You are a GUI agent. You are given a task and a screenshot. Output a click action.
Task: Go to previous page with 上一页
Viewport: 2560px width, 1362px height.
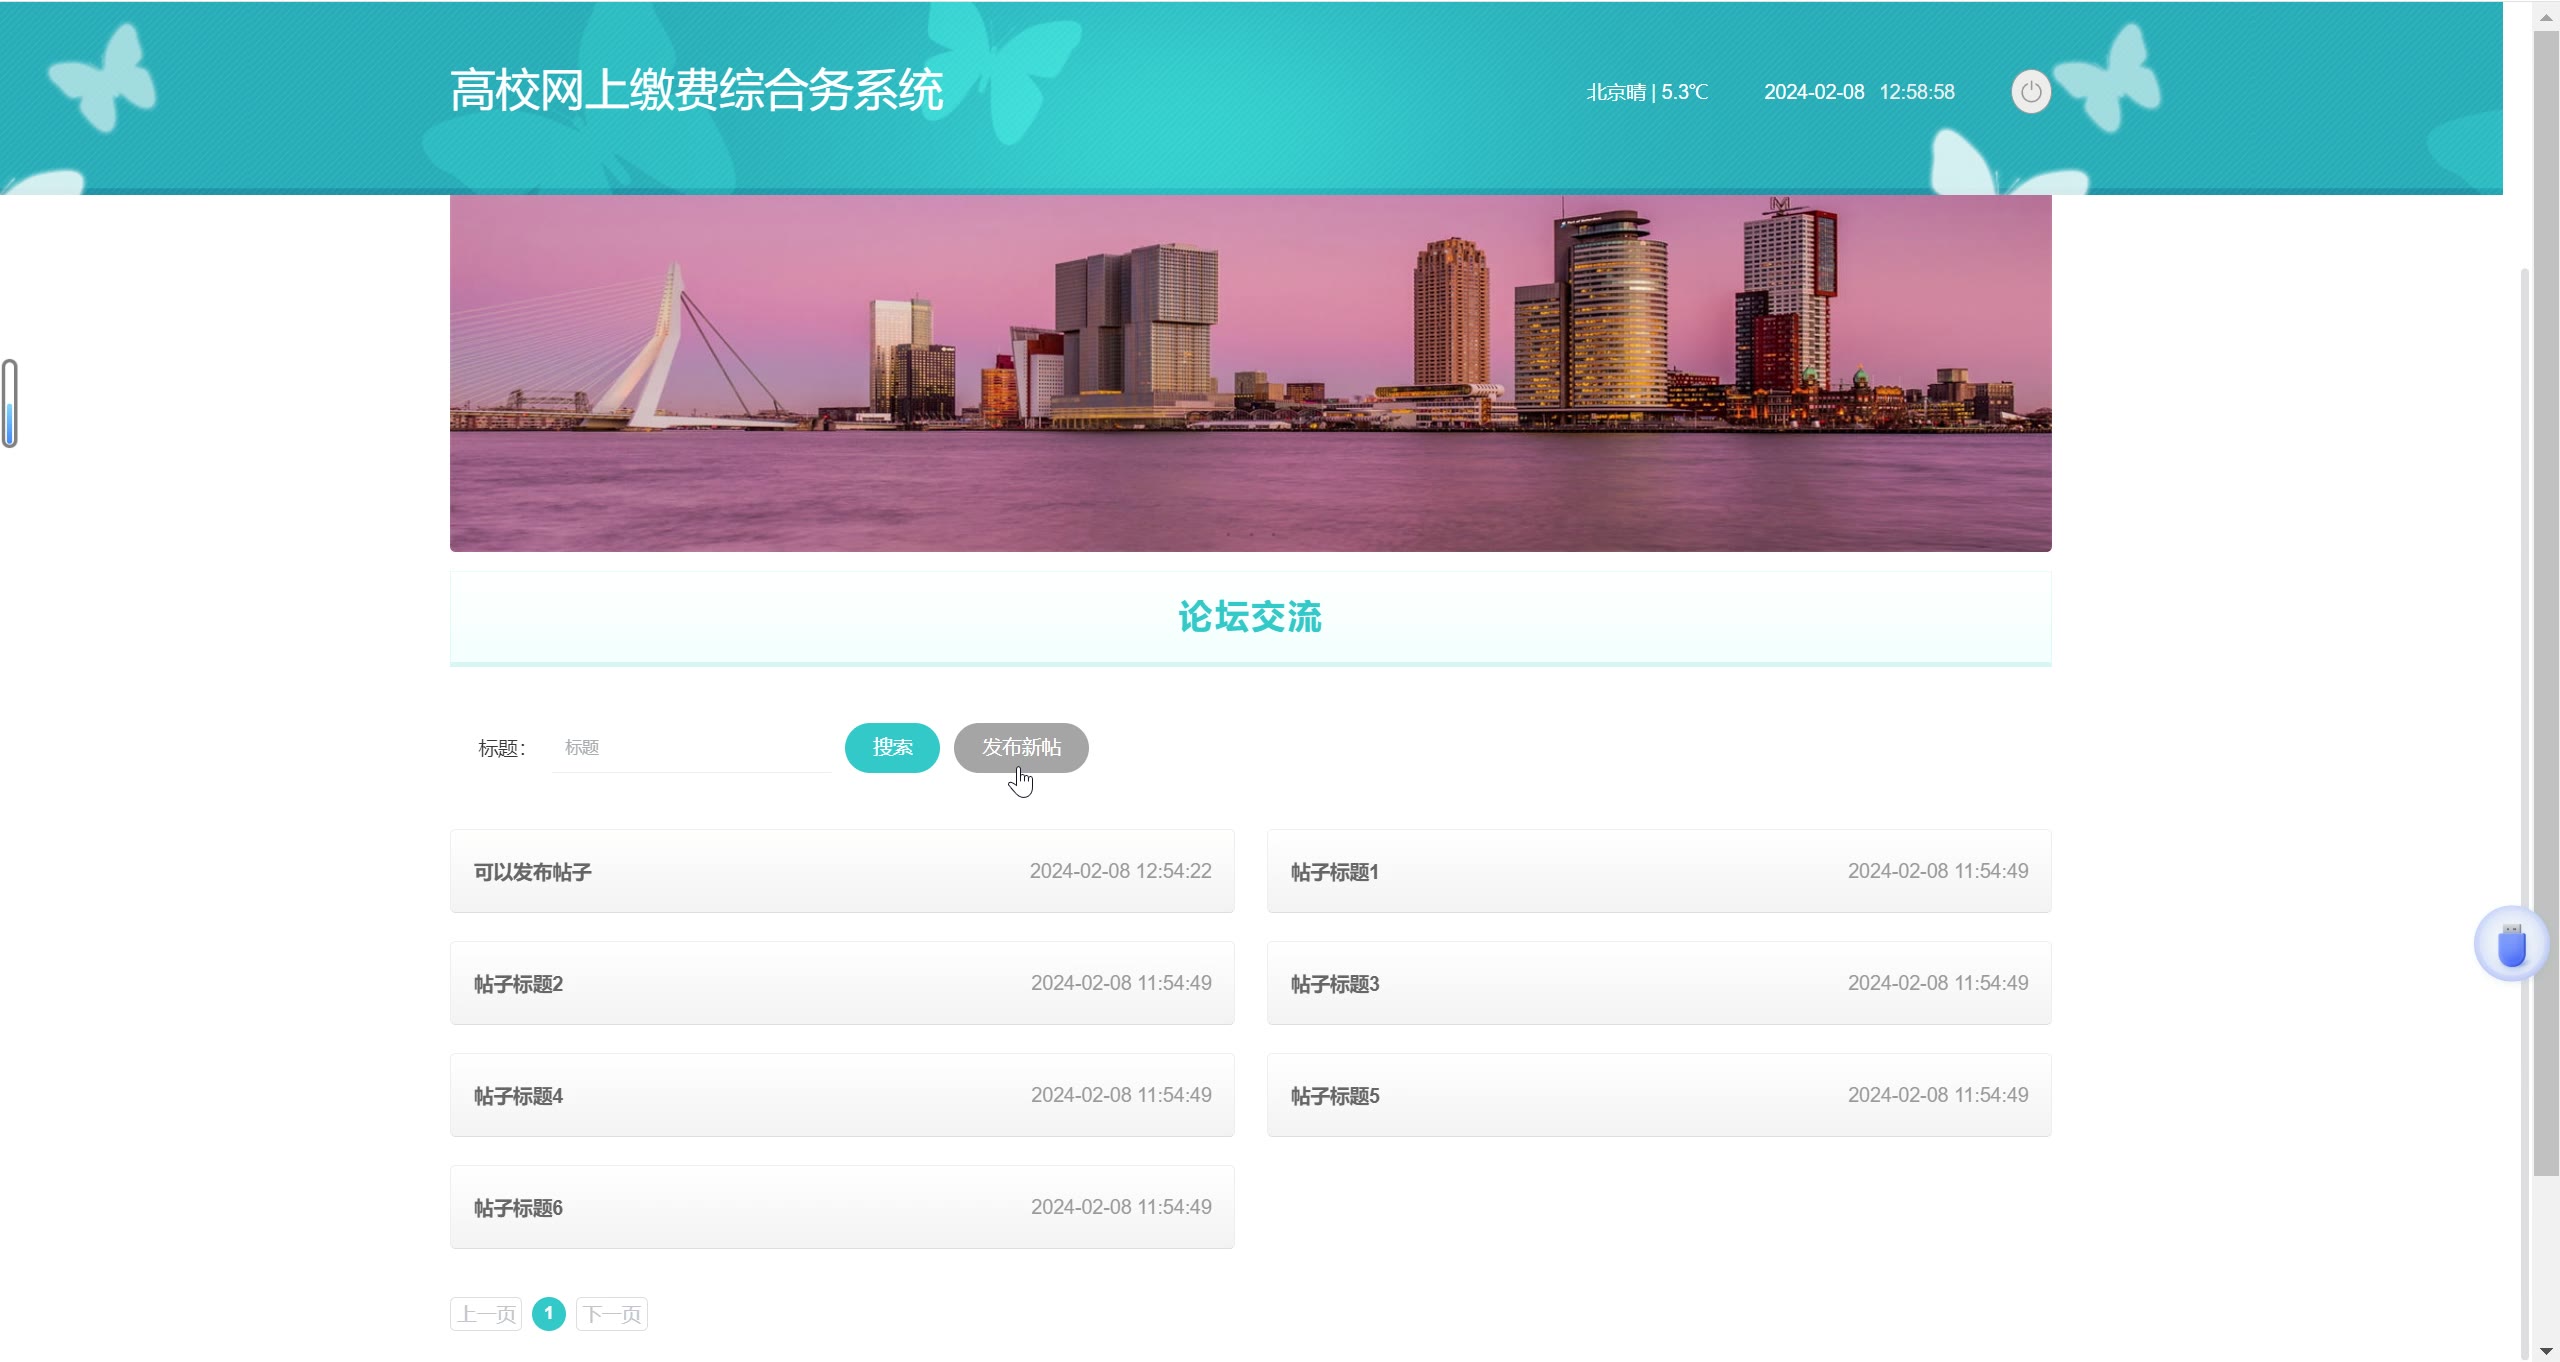tap(486, 1314)
